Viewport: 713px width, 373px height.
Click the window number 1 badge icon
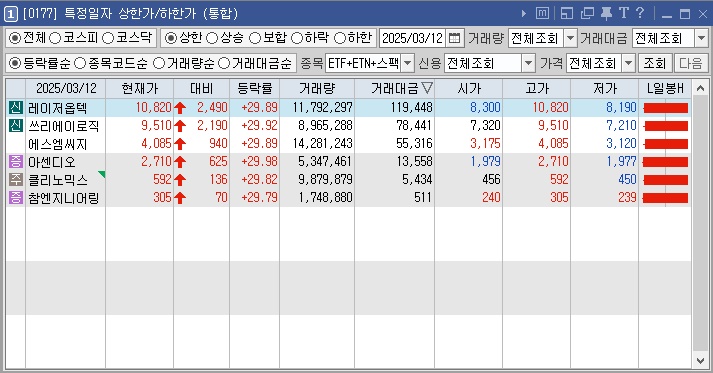[11, 14]
